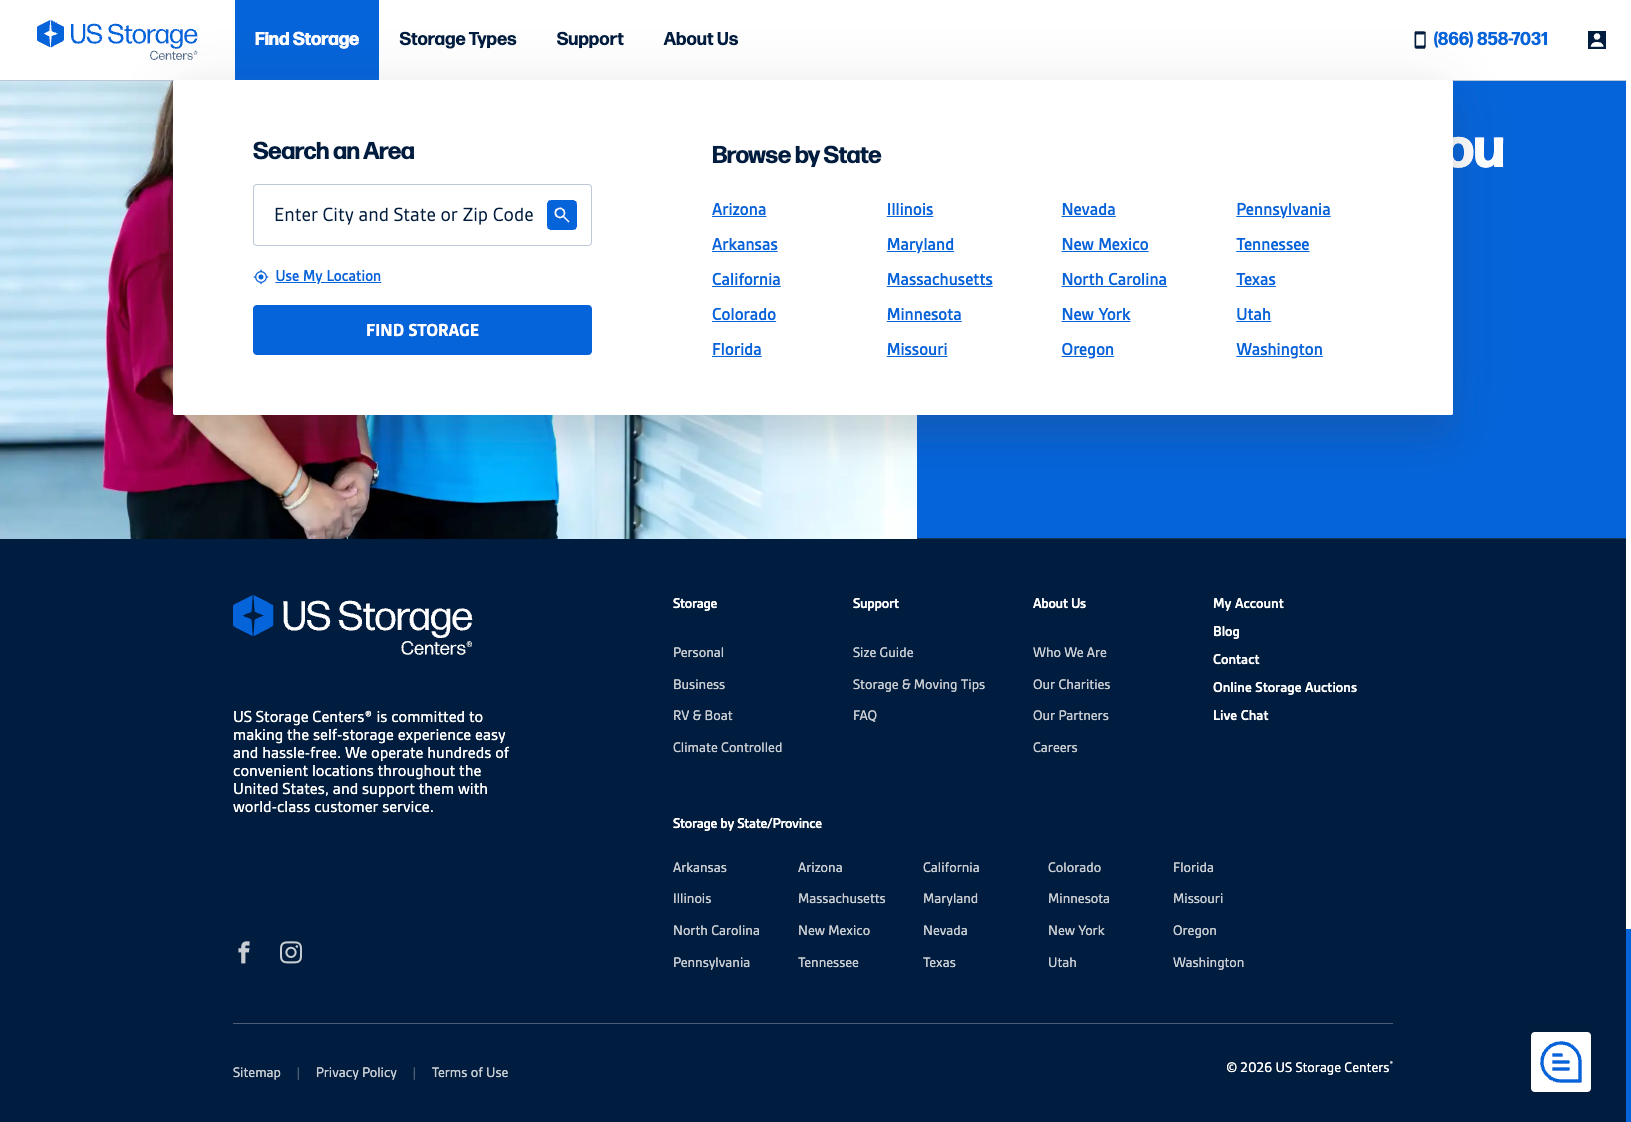The image size is (1631, 1122).
Task: Open Online Storage Auctions in footer
Action: coord(1285,687)
